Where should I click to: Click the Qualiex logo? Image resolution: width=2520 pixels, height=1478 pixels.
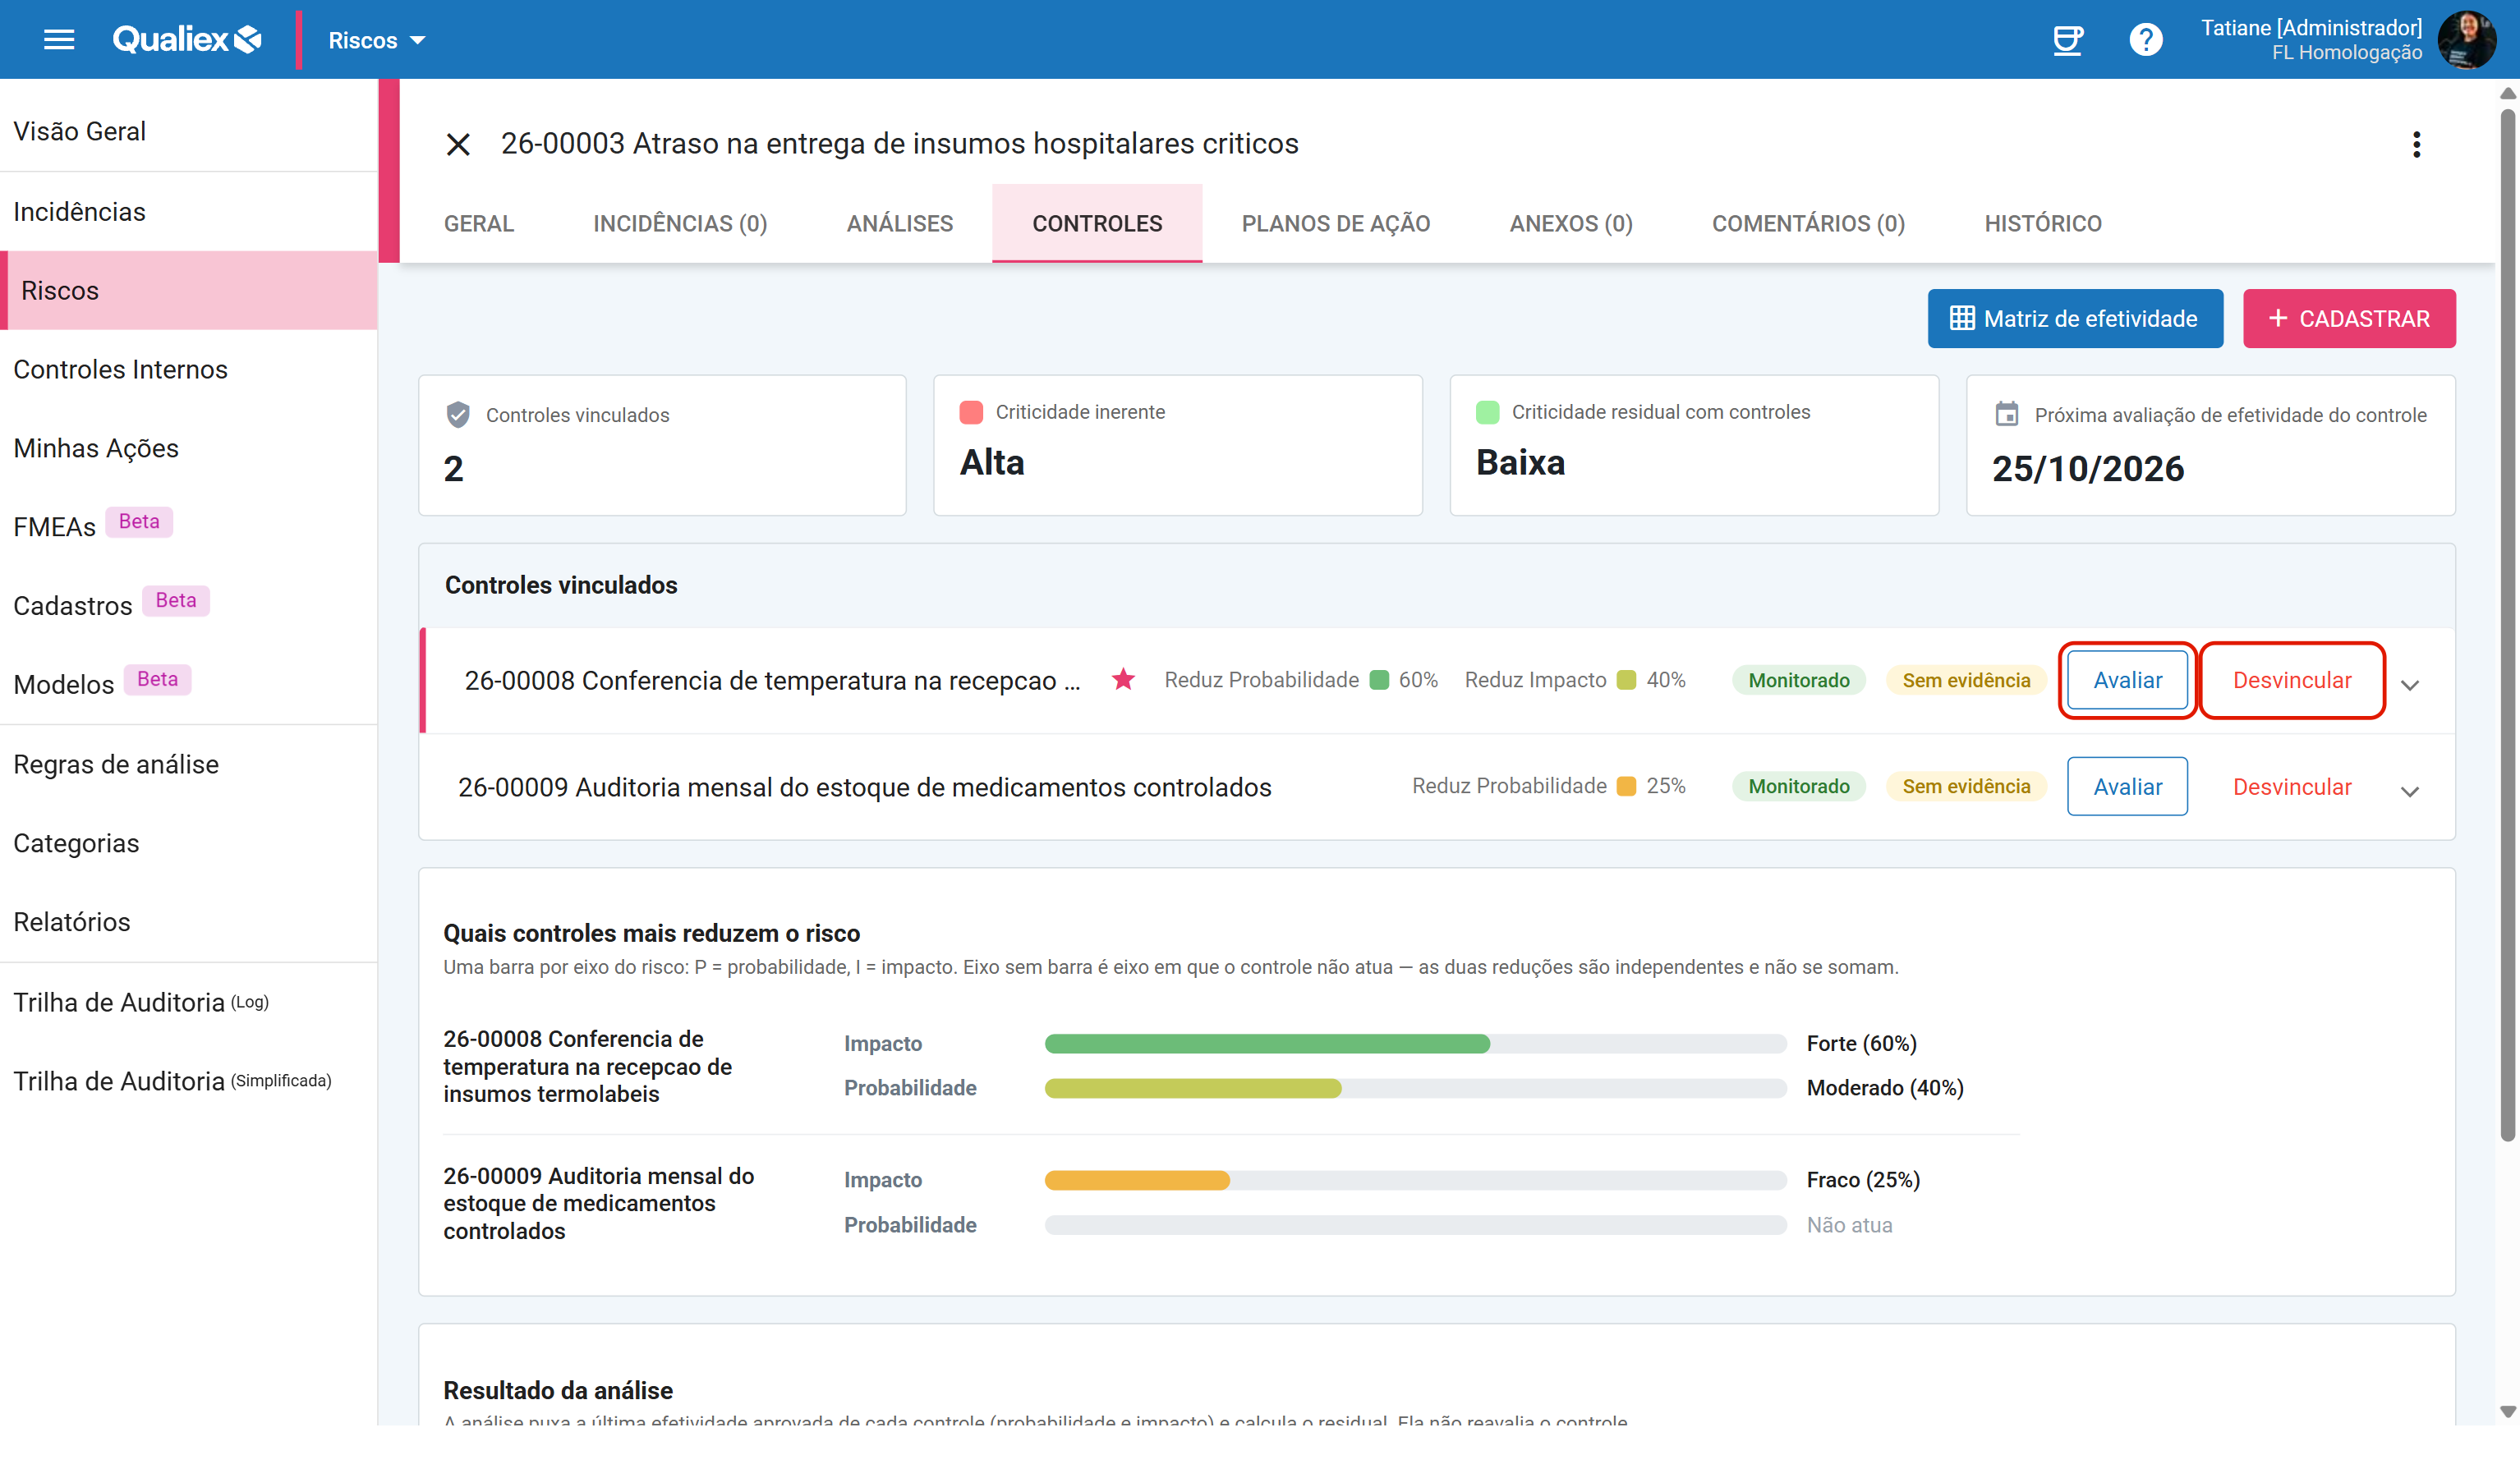click(x=187, y=39)
